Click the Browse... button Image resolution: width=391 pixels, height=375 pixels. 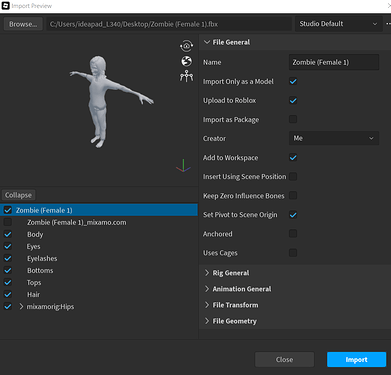[x=23, y=24]
